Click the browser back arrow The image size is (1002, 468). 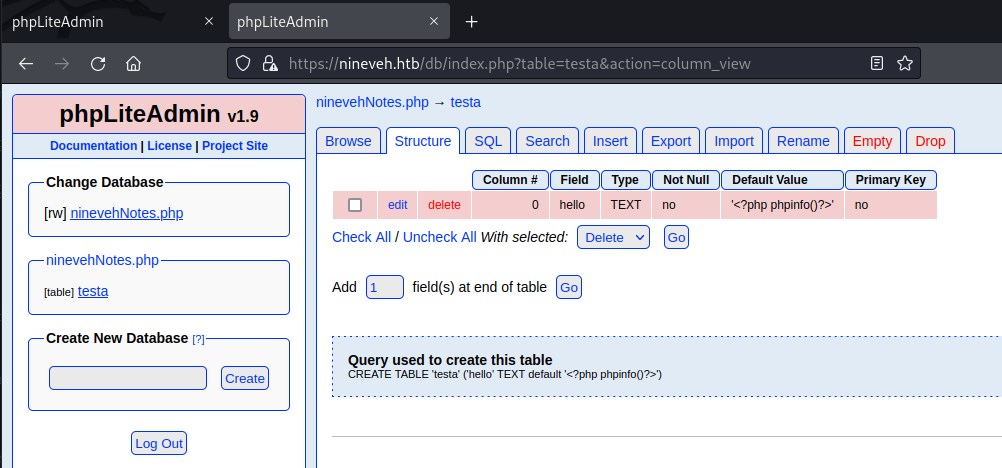(x=26, y=63)
